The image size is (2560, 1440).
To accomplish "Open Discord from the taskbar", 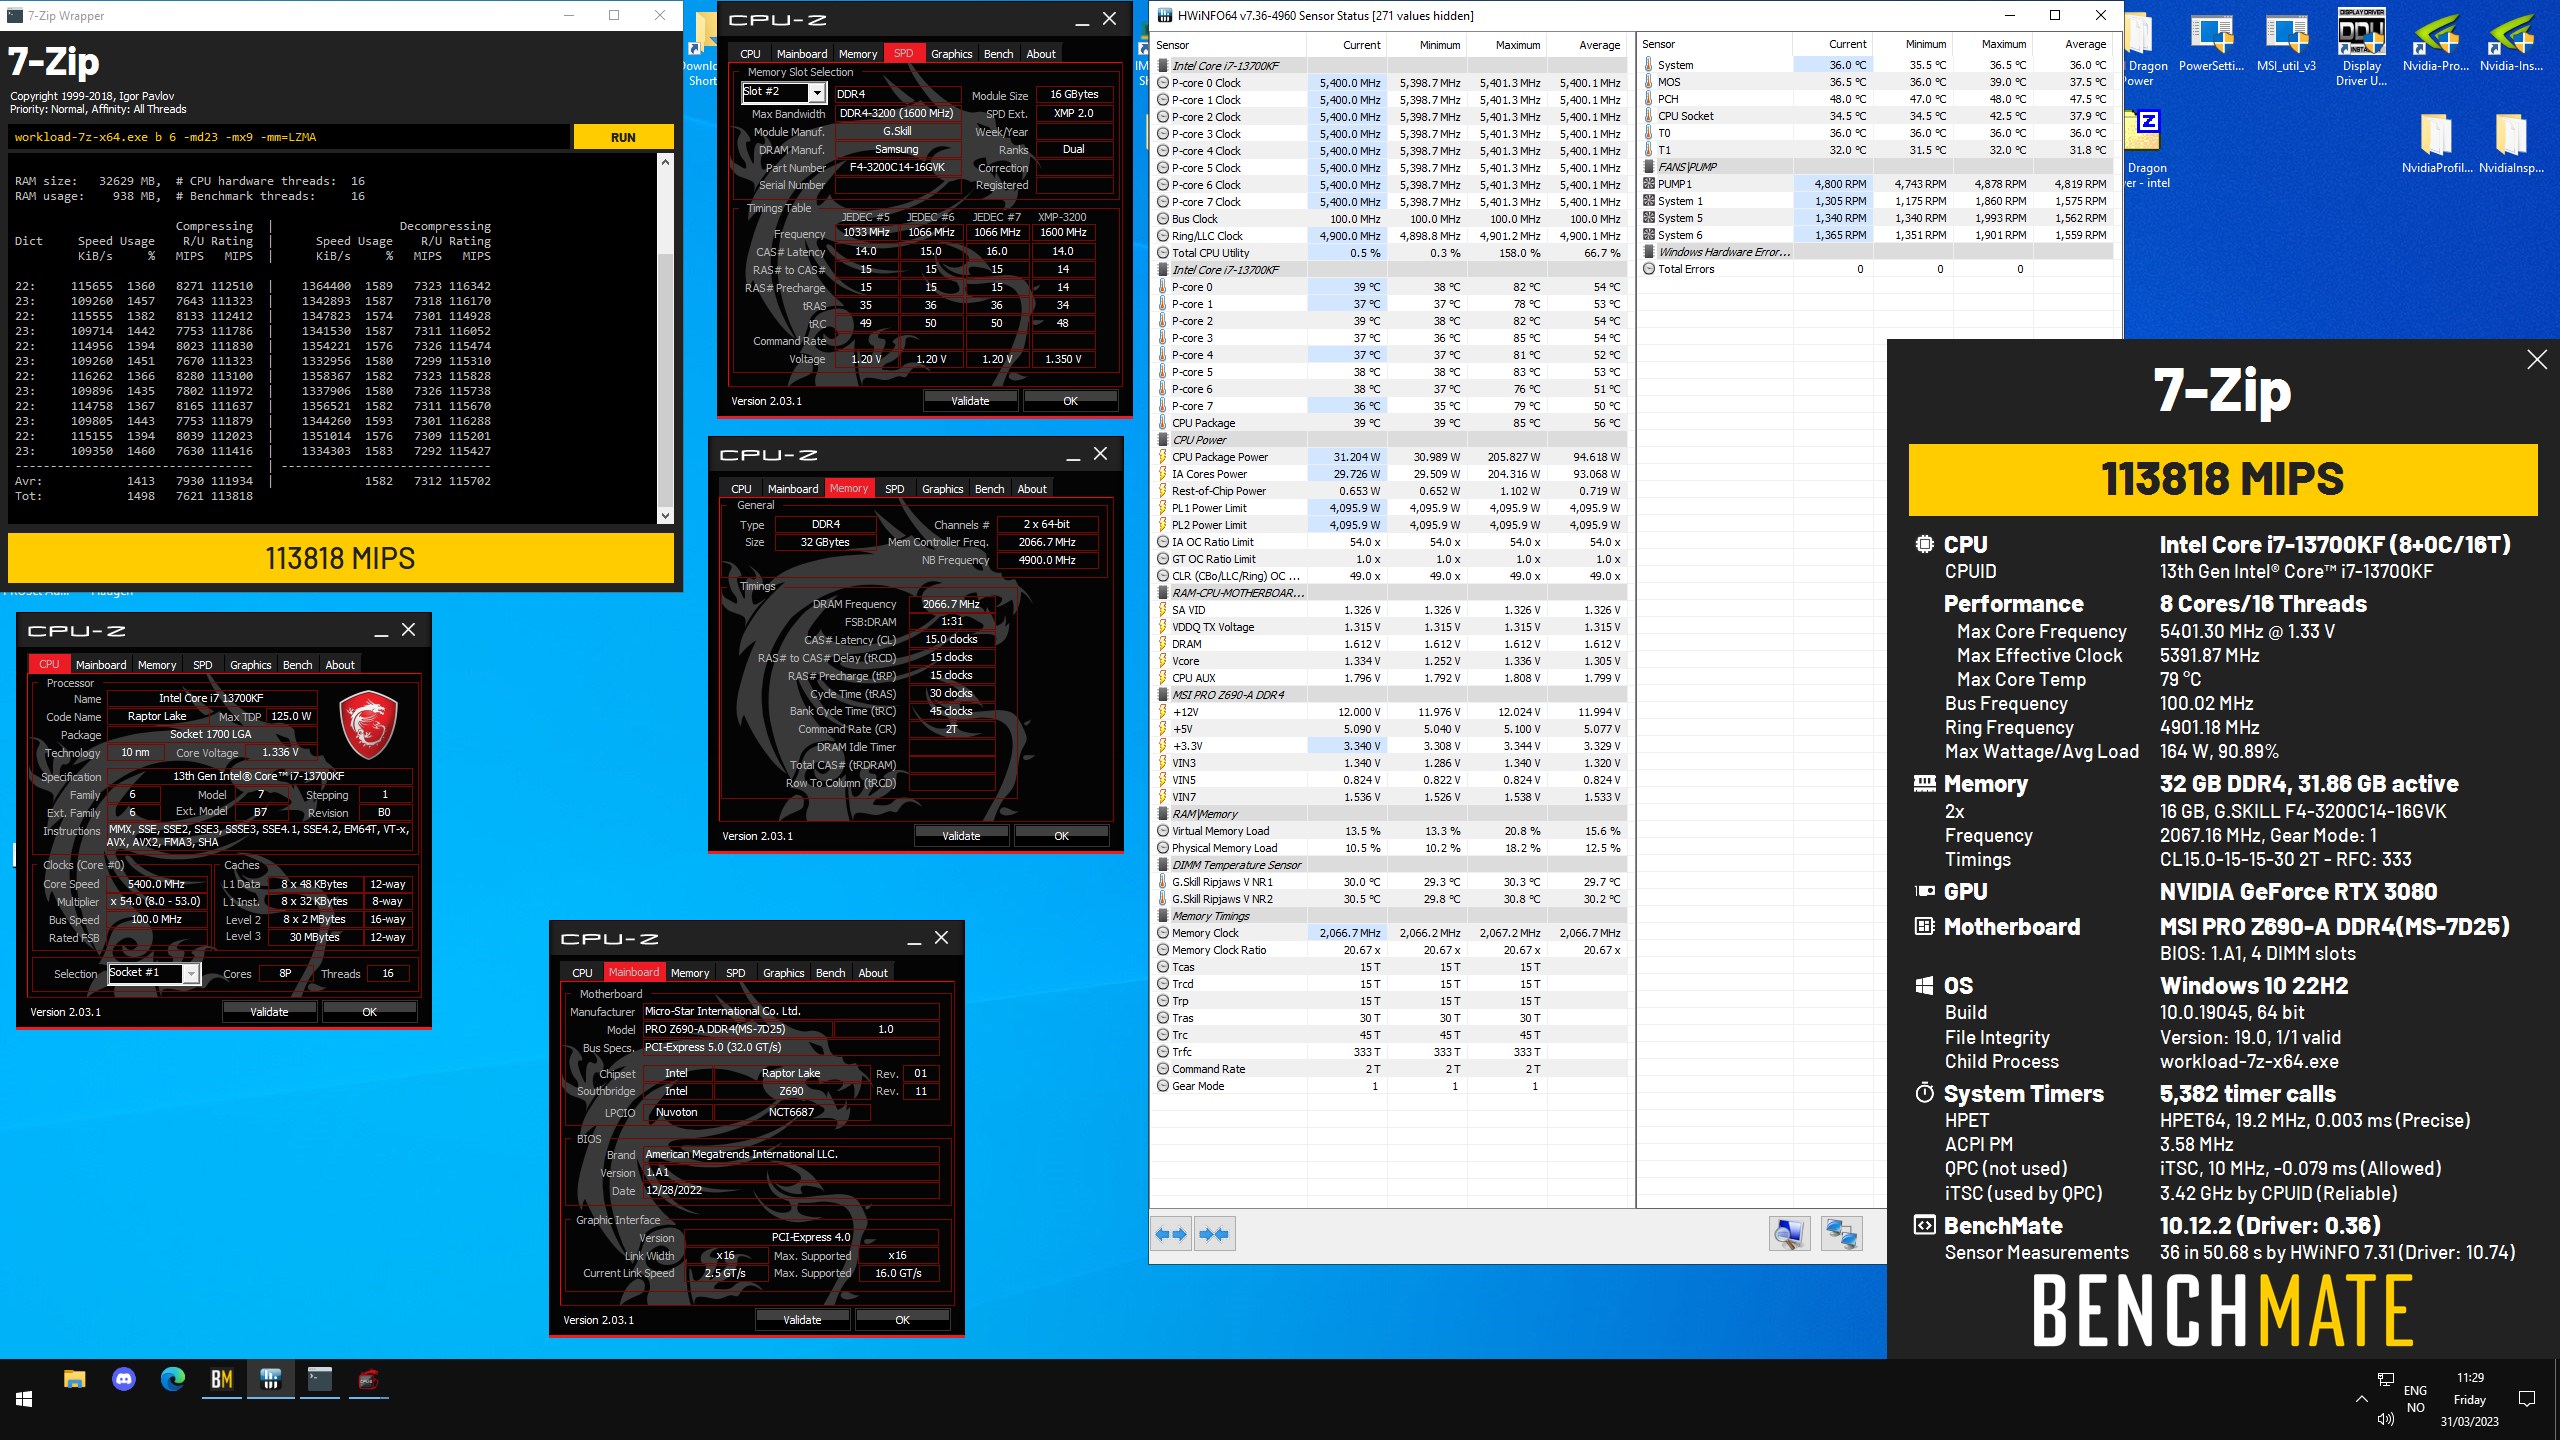I will pyautogui.click(x=124, y=1380).
